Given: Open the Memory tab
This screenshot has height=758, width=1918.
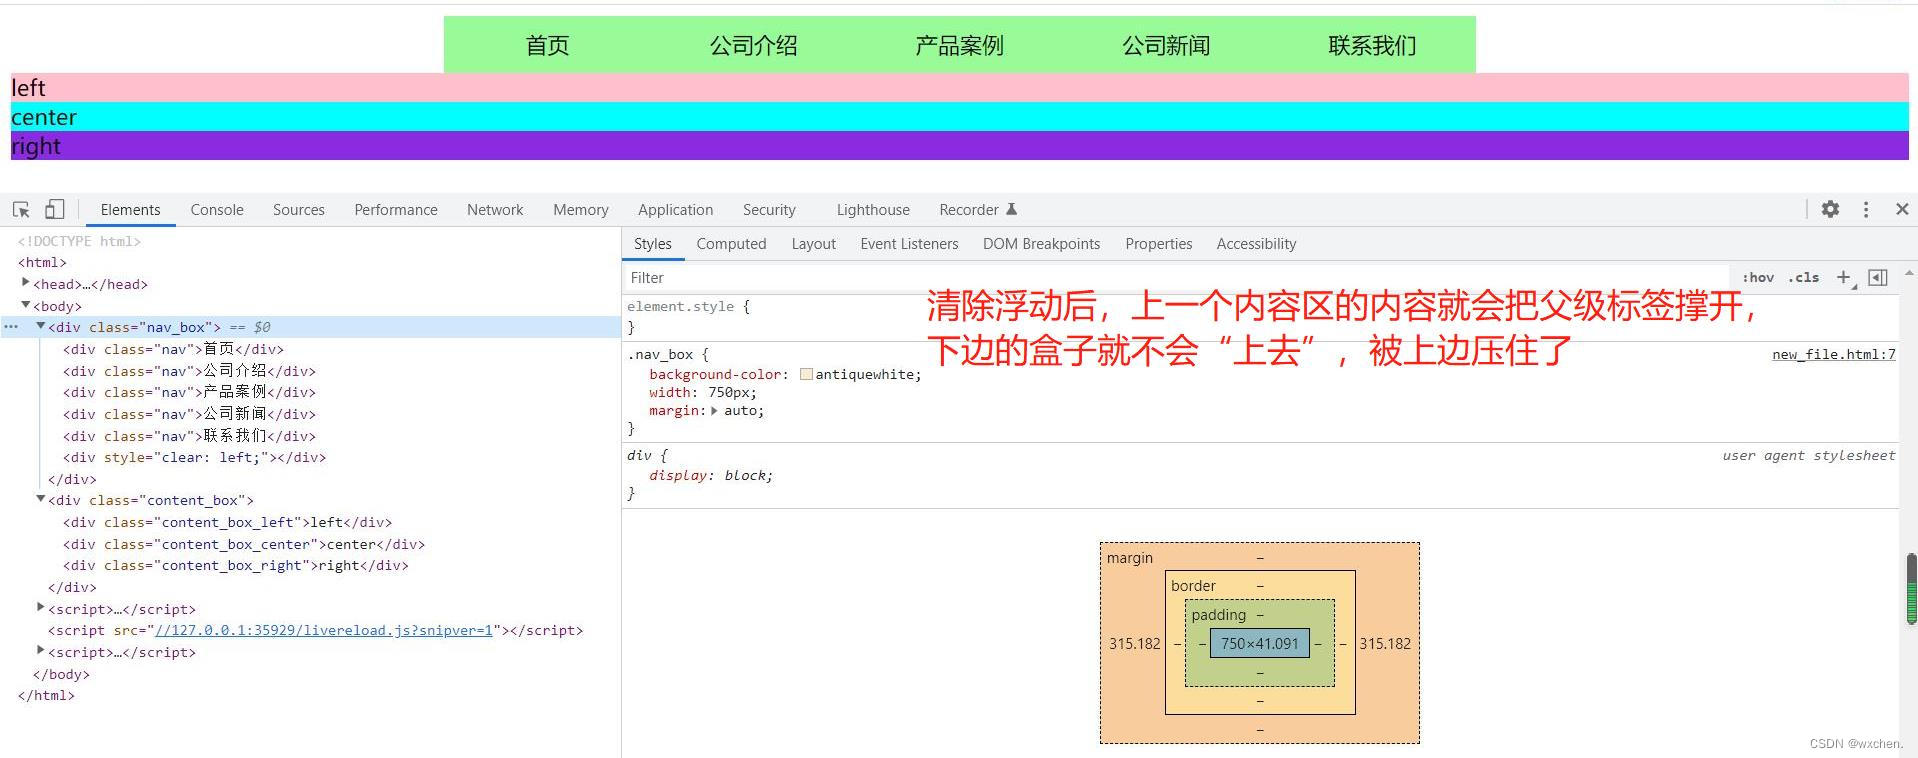Looking at the screenshot, I should click(581, 209).
